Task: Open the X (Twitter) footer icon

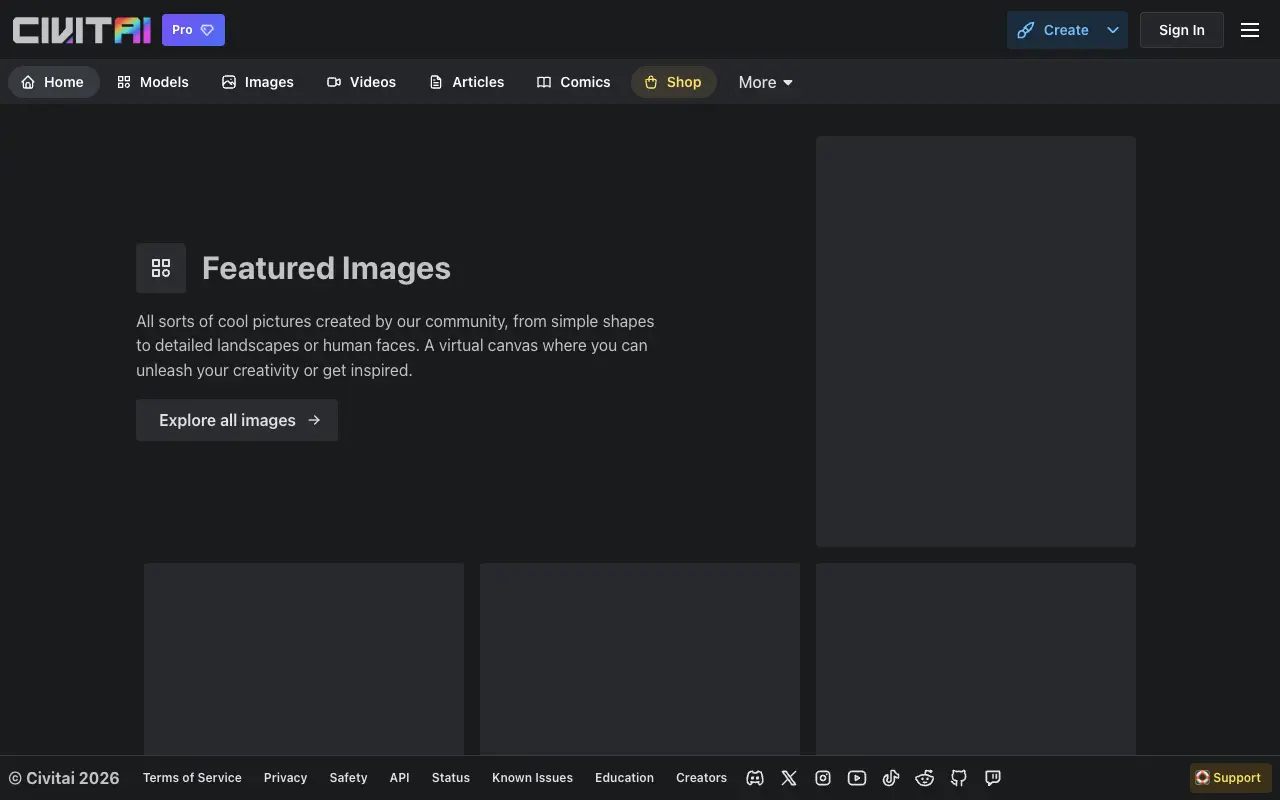Action: click(x=789, y=778)
